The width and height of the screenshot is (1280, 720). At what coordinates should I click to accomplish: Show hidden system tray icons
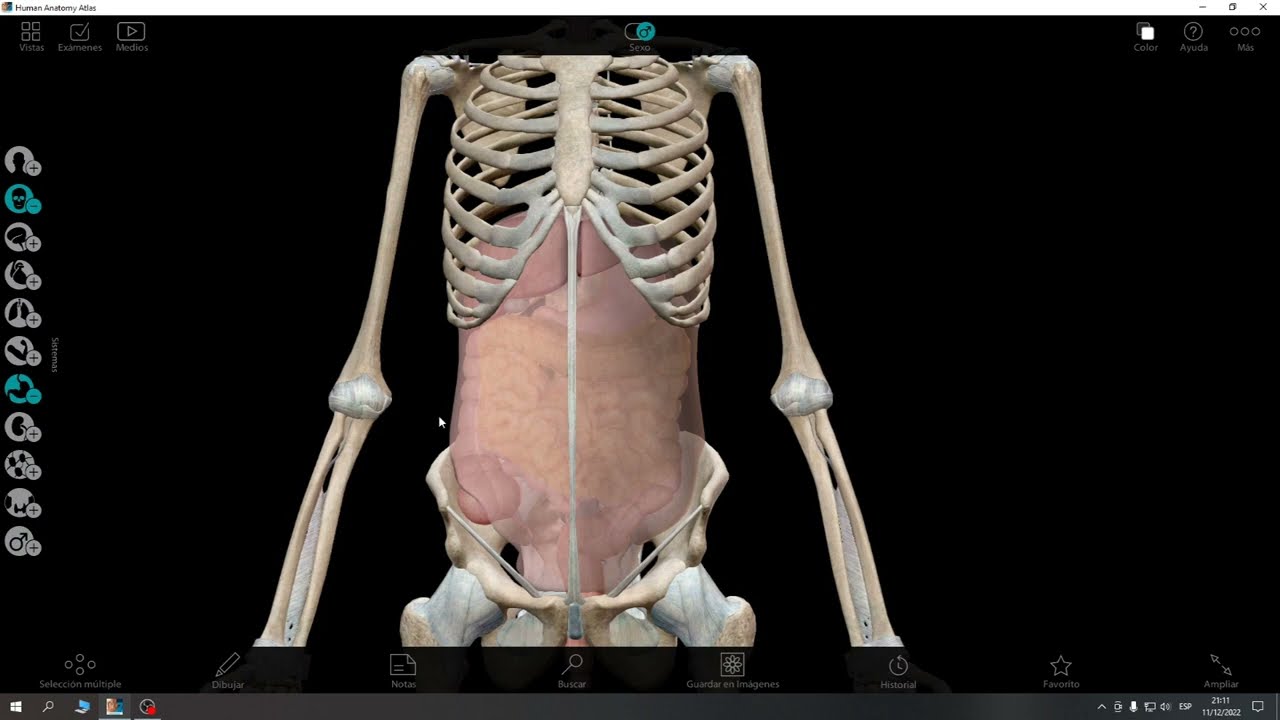tap(1102, 707)
